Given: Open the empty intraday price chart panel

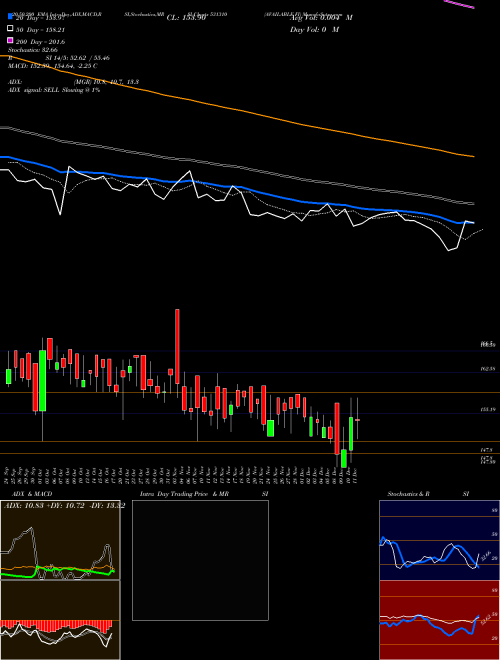Looking at the screenshot, I should (x=200, y=560).
